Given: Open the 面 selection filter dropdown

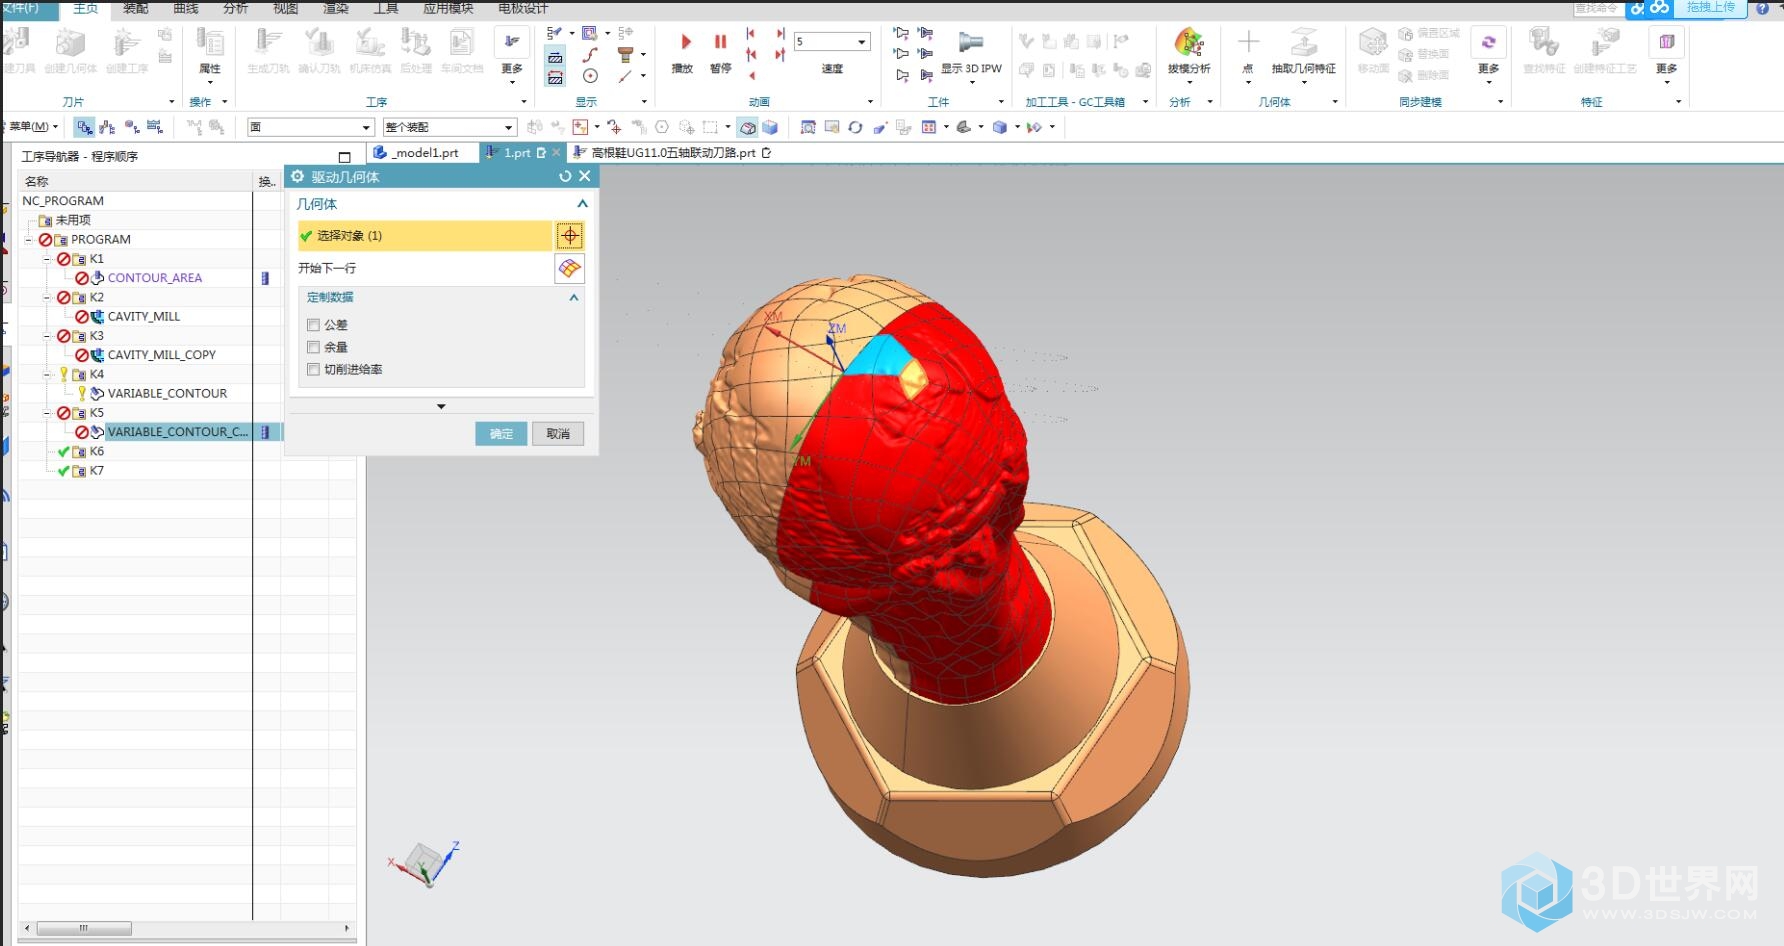Looking at the screenshot, I should [x=366, y=127].
